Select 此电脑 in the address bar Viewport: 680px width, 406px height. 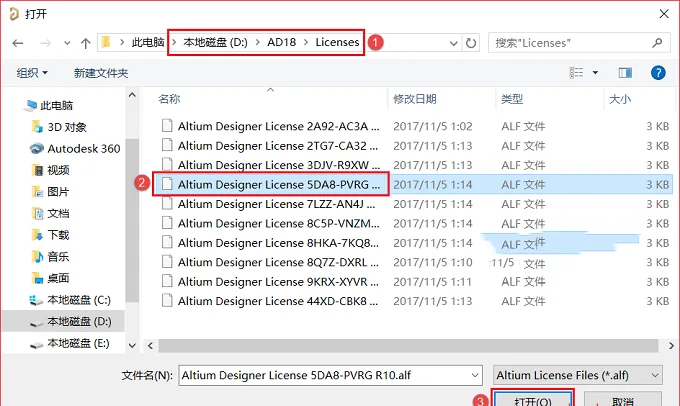[x=148, y=43]
